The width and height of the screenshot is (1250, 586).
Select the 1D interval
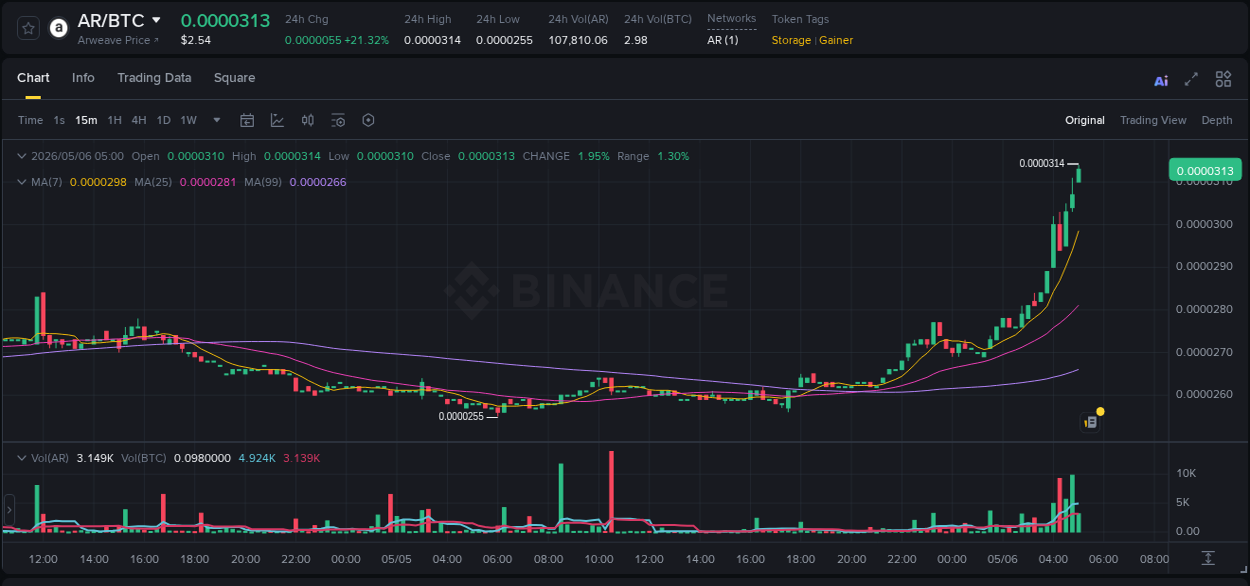pos(163,120)
